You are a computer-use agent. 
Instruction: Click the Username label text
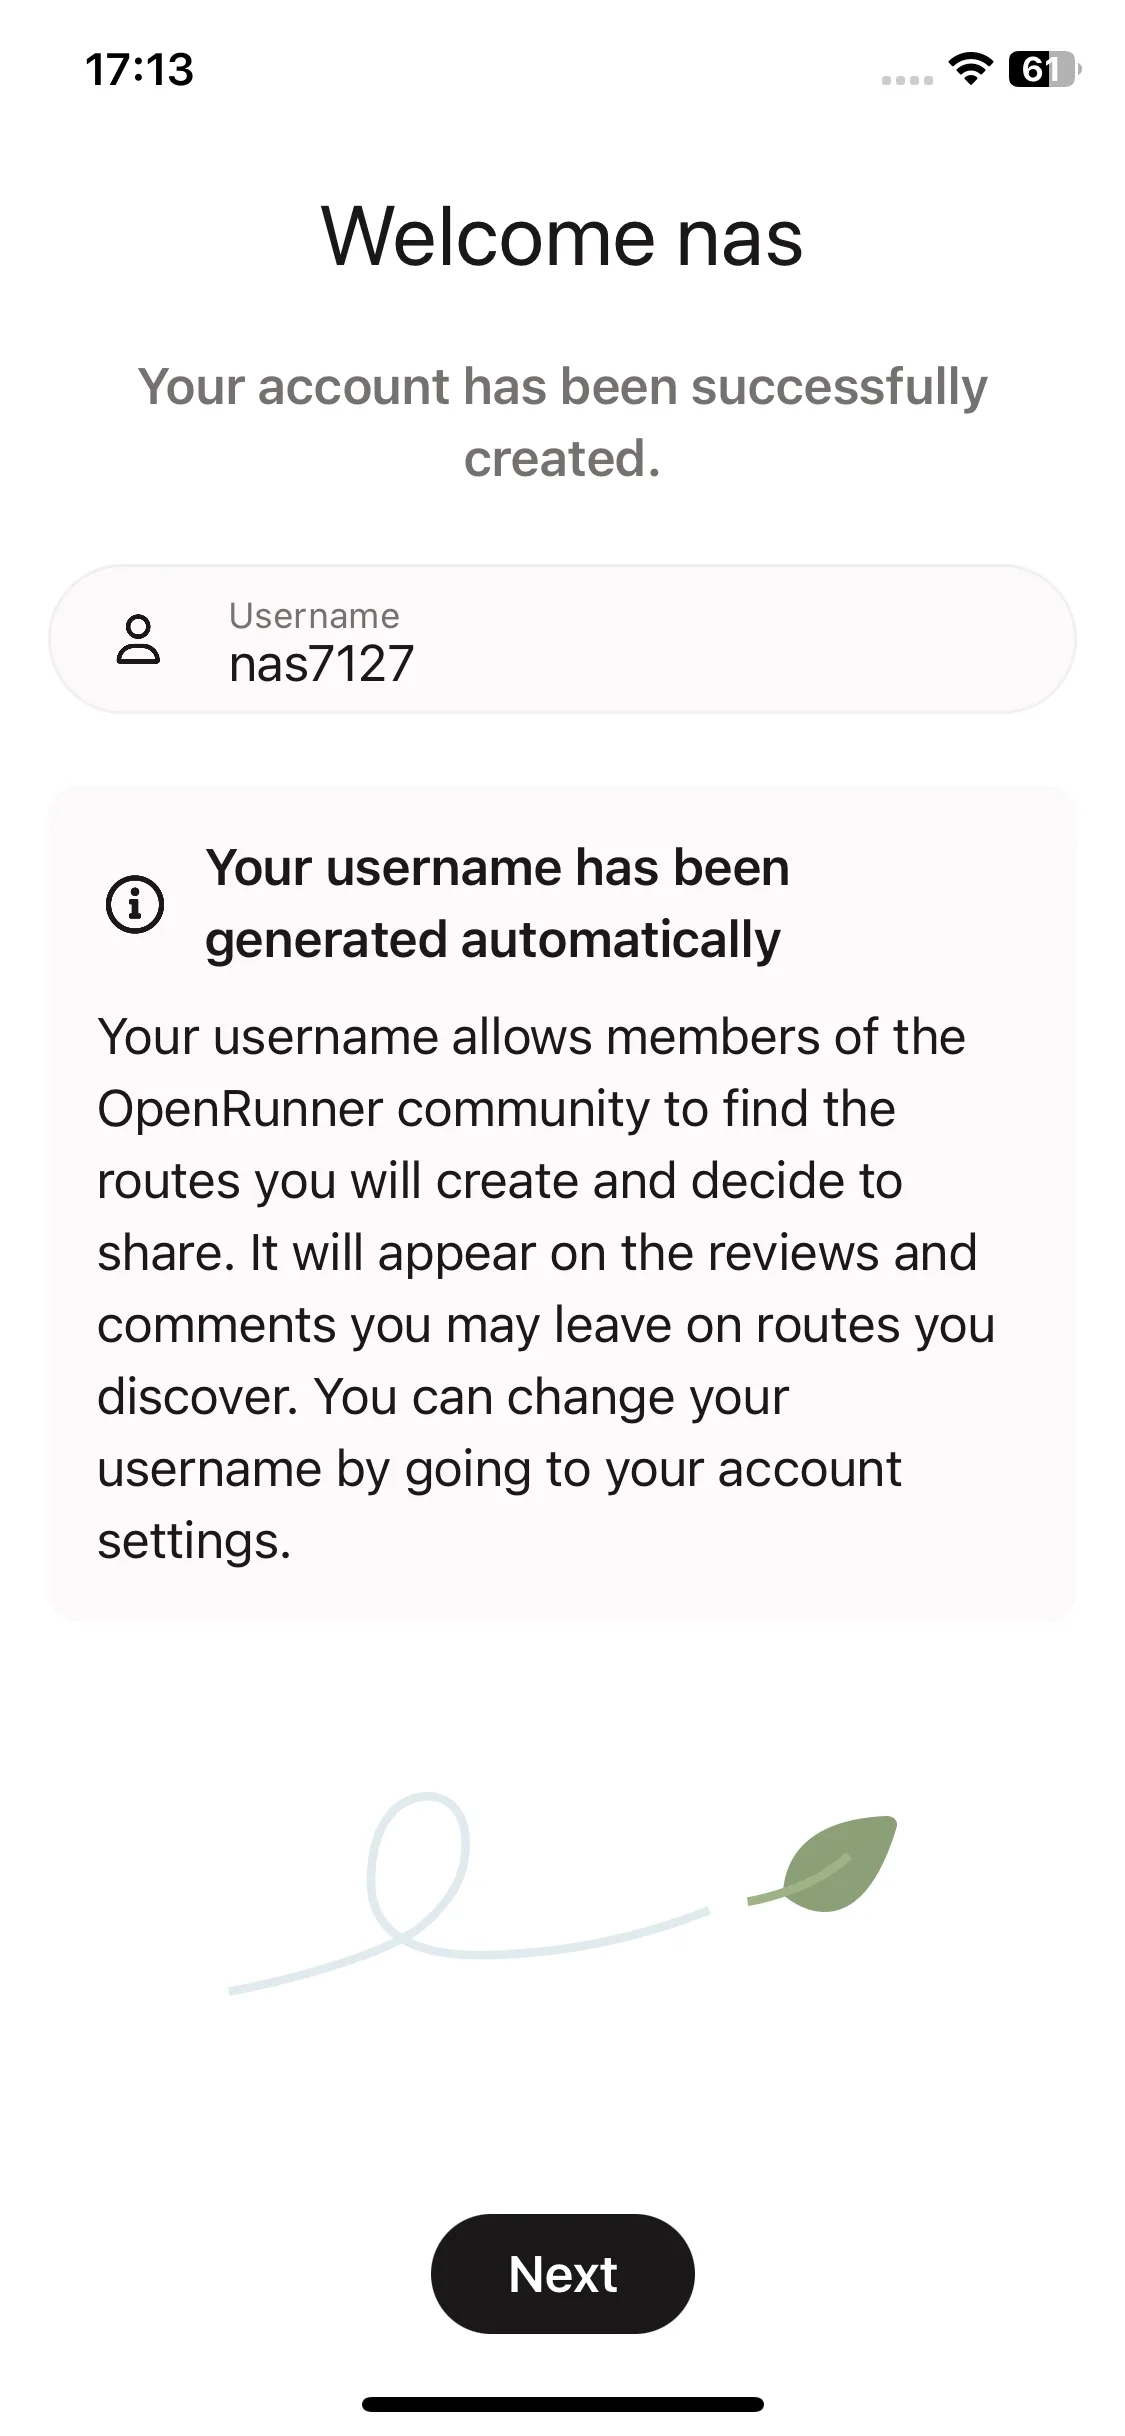[314, 616]
